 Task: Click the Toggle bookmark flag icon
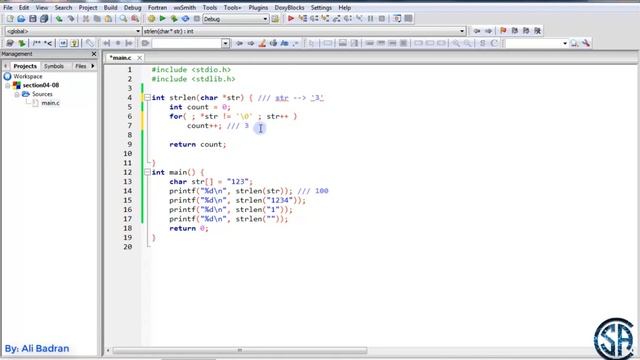click(503, 31)
